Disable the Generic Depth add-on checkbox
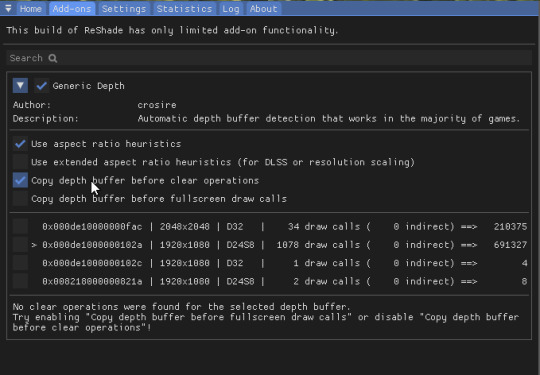The height and width of the screenshot is (375, 540). click(41, 85)
